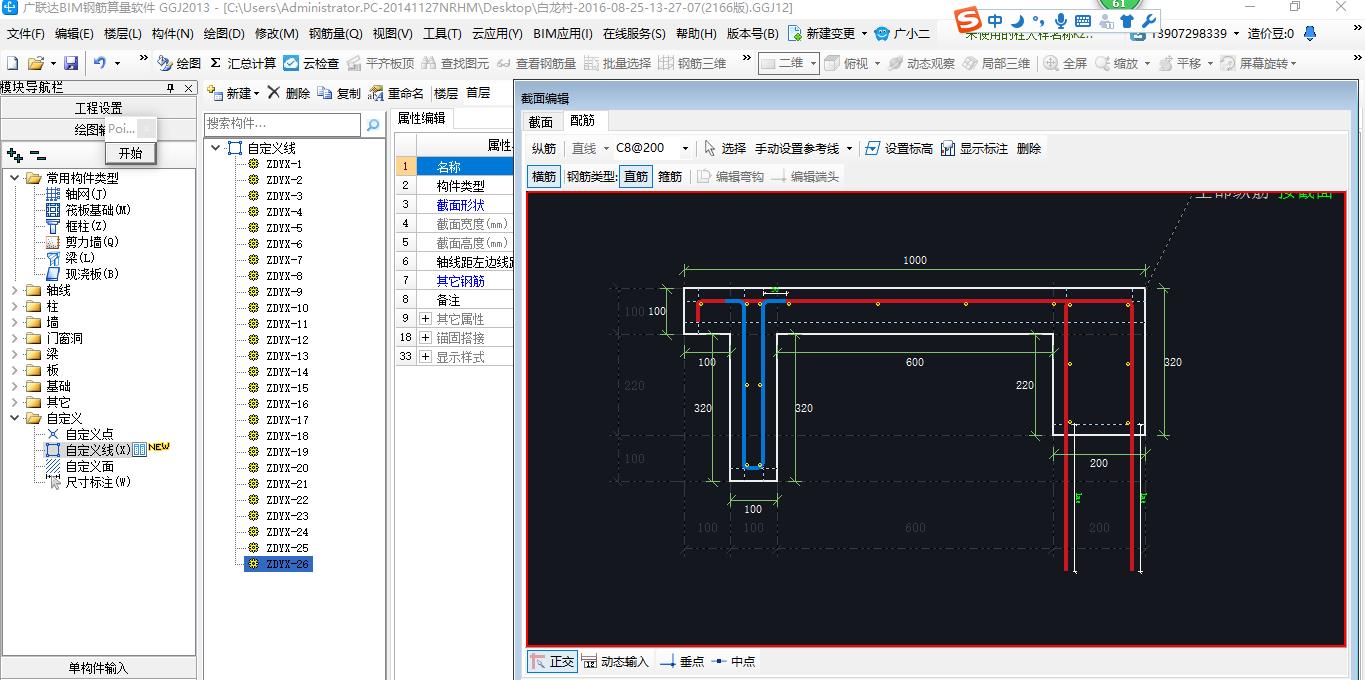Click 钢筋三维 rebar 3D tool
1365x680 pixels.
(692, 63)
